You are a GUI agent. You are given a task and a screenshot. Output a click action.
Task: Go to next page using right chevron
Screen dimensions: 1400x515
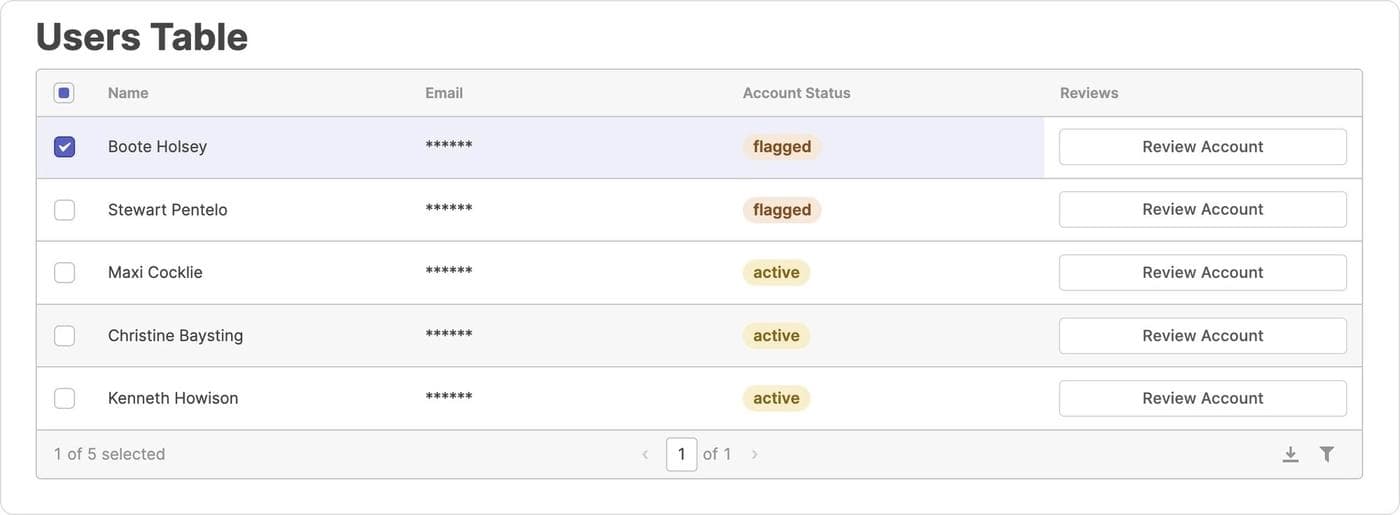tap(754, 454)
